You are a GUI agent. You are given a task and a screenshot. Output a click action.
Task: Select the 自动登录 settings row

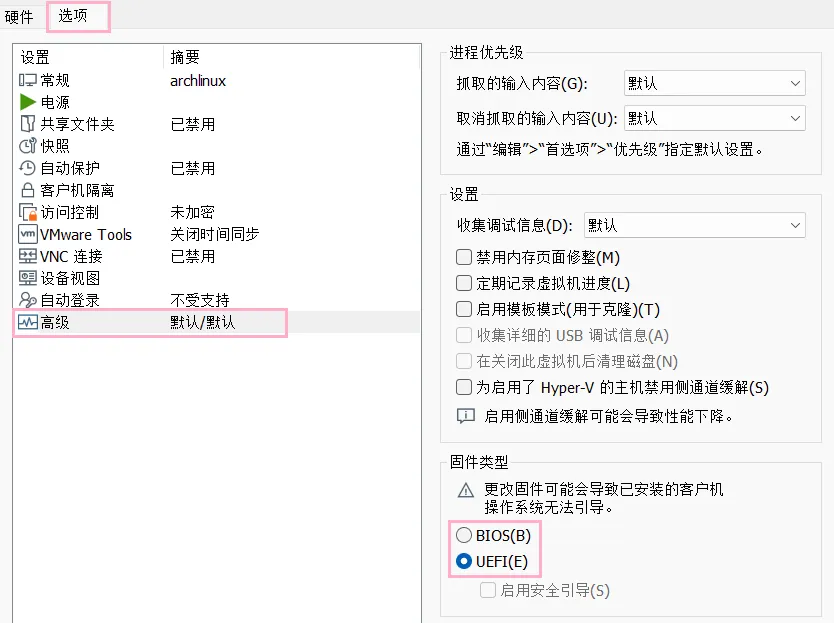click(x=216, y=300)
